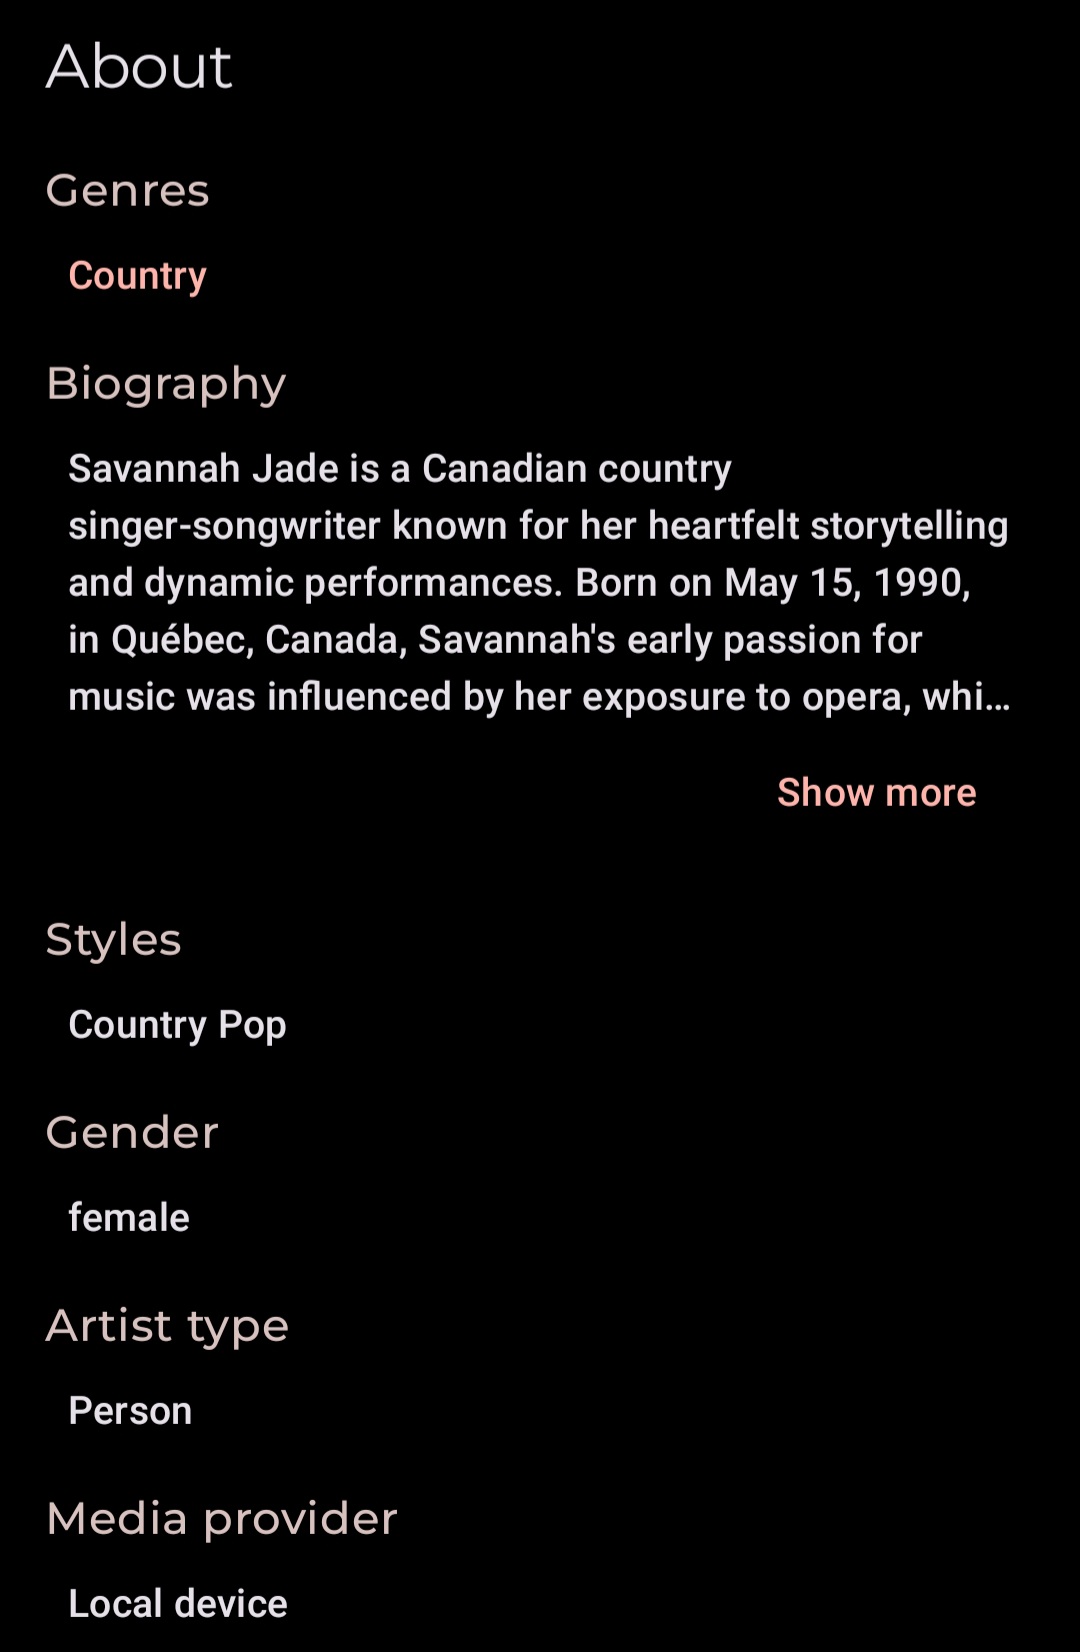
Task: Tap the Person artist type value
Action: pos(130,1410)
